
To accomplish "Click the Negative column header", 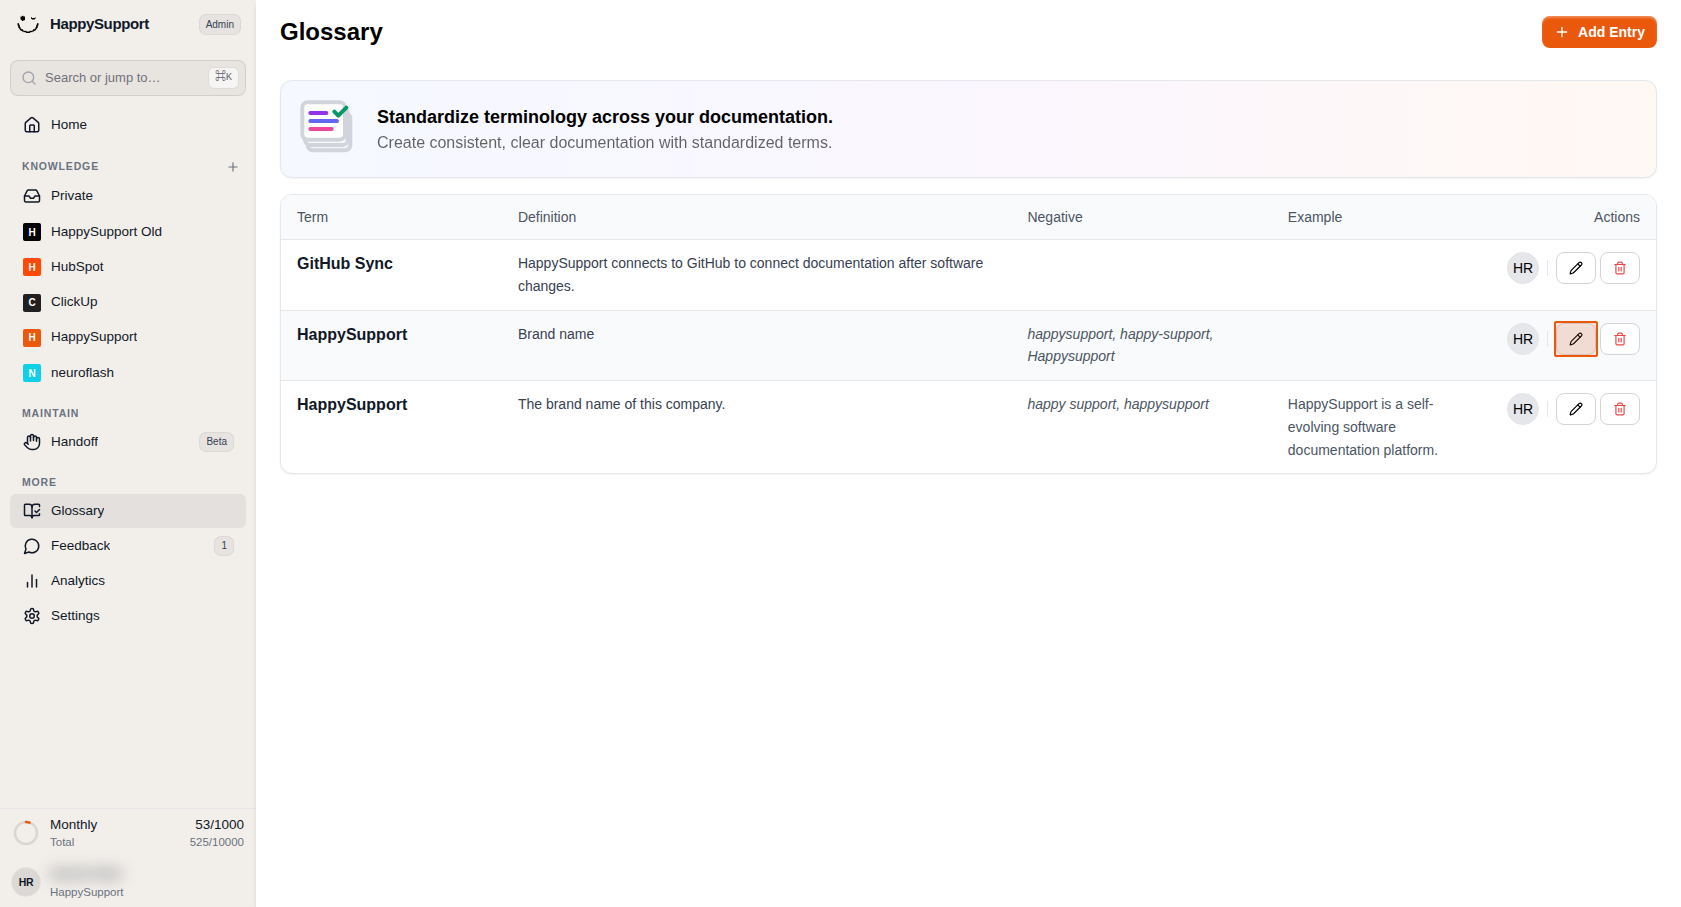I will 1055,217.
